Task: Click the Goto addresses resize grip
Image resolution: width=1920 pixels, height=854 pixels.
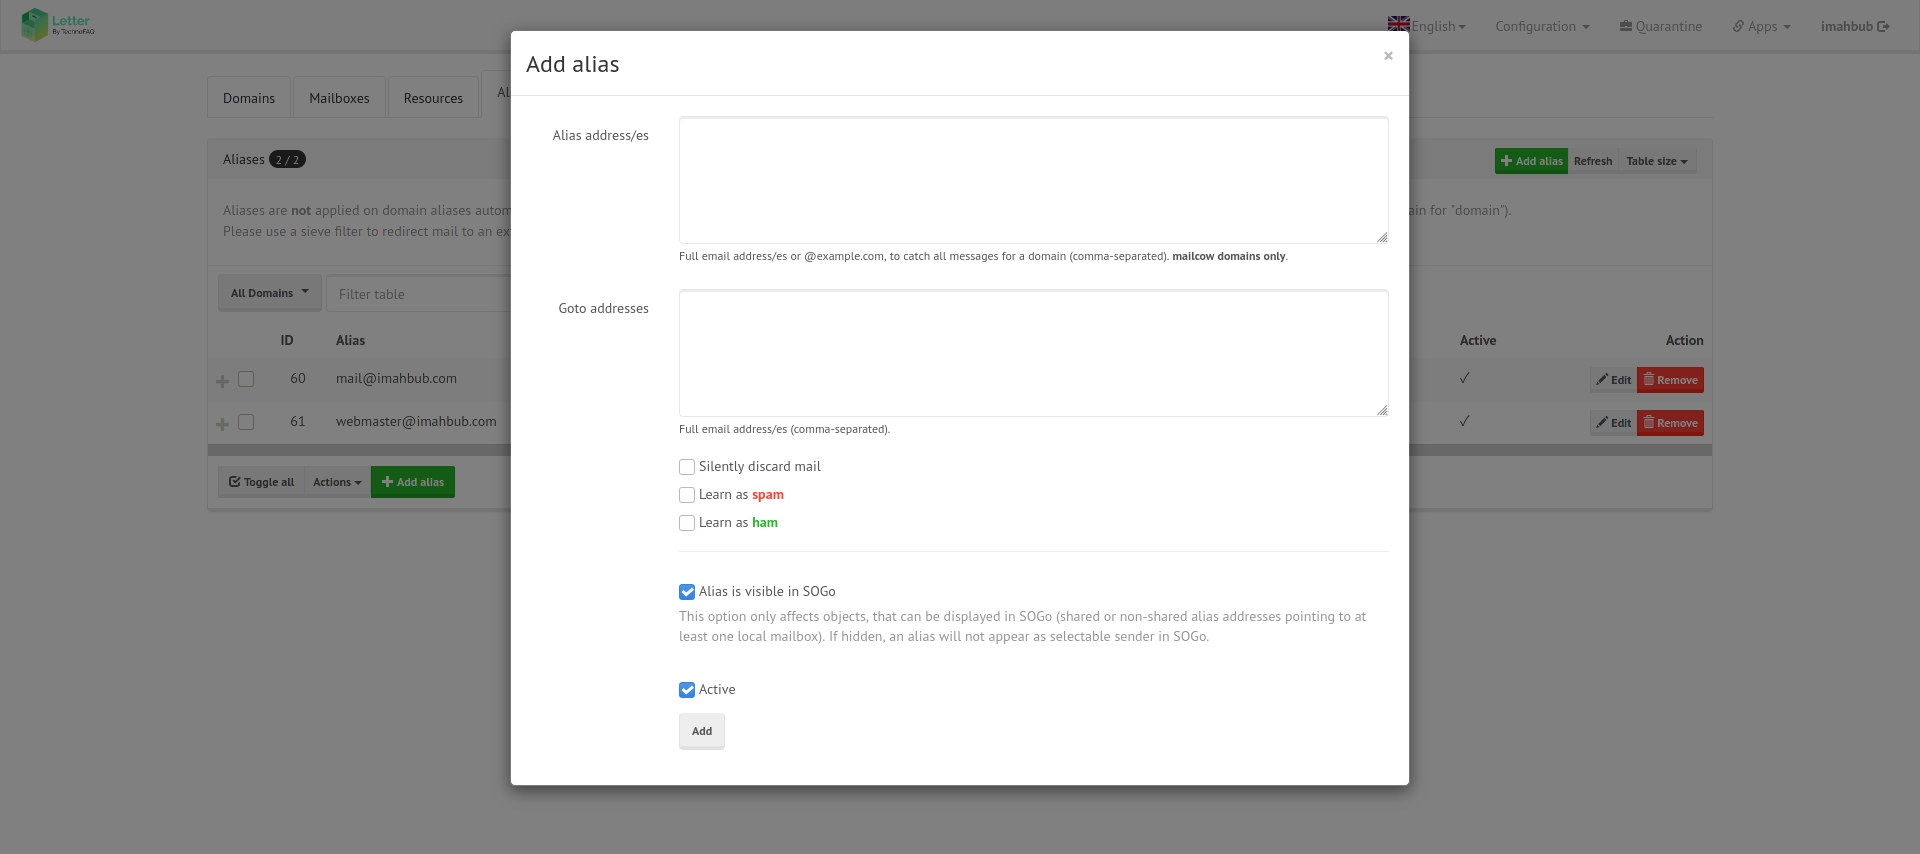Action: [1382, 410]
